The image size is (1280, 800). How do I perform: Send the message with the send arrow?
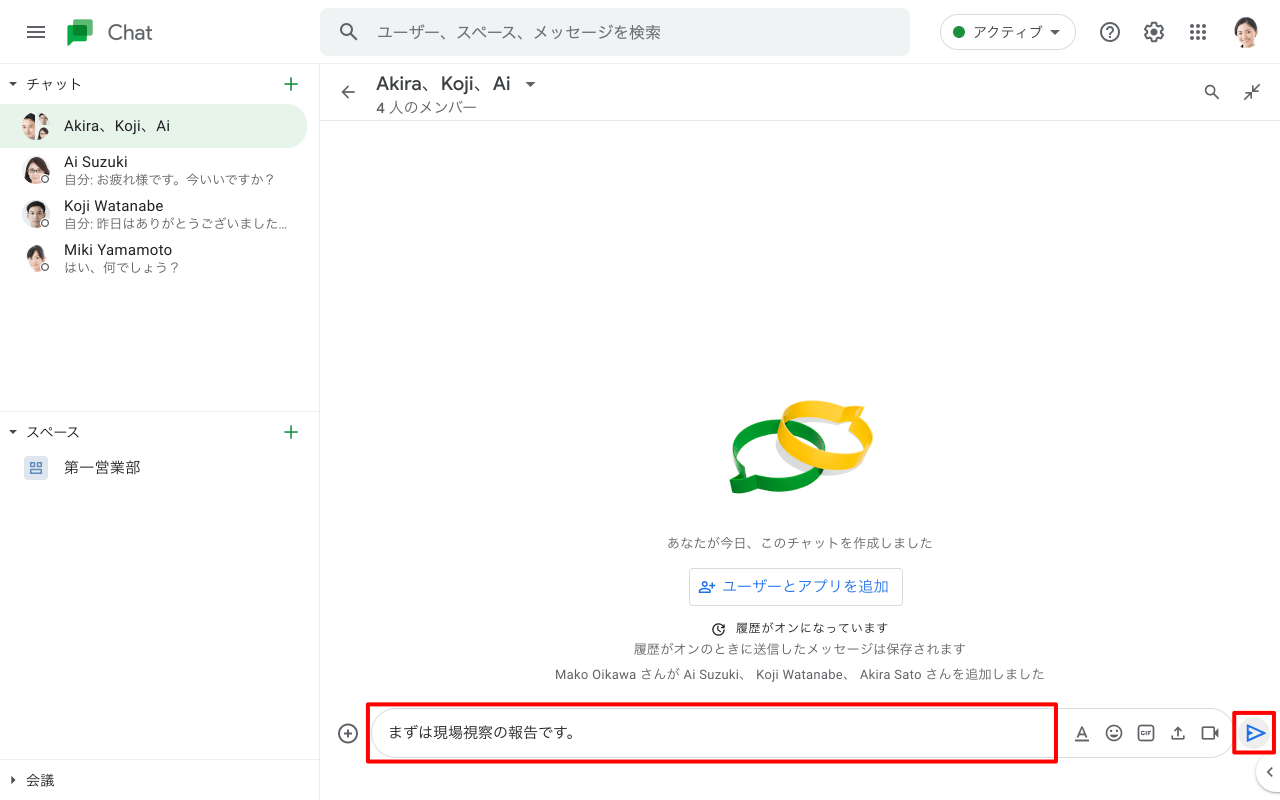[1256, 733]
